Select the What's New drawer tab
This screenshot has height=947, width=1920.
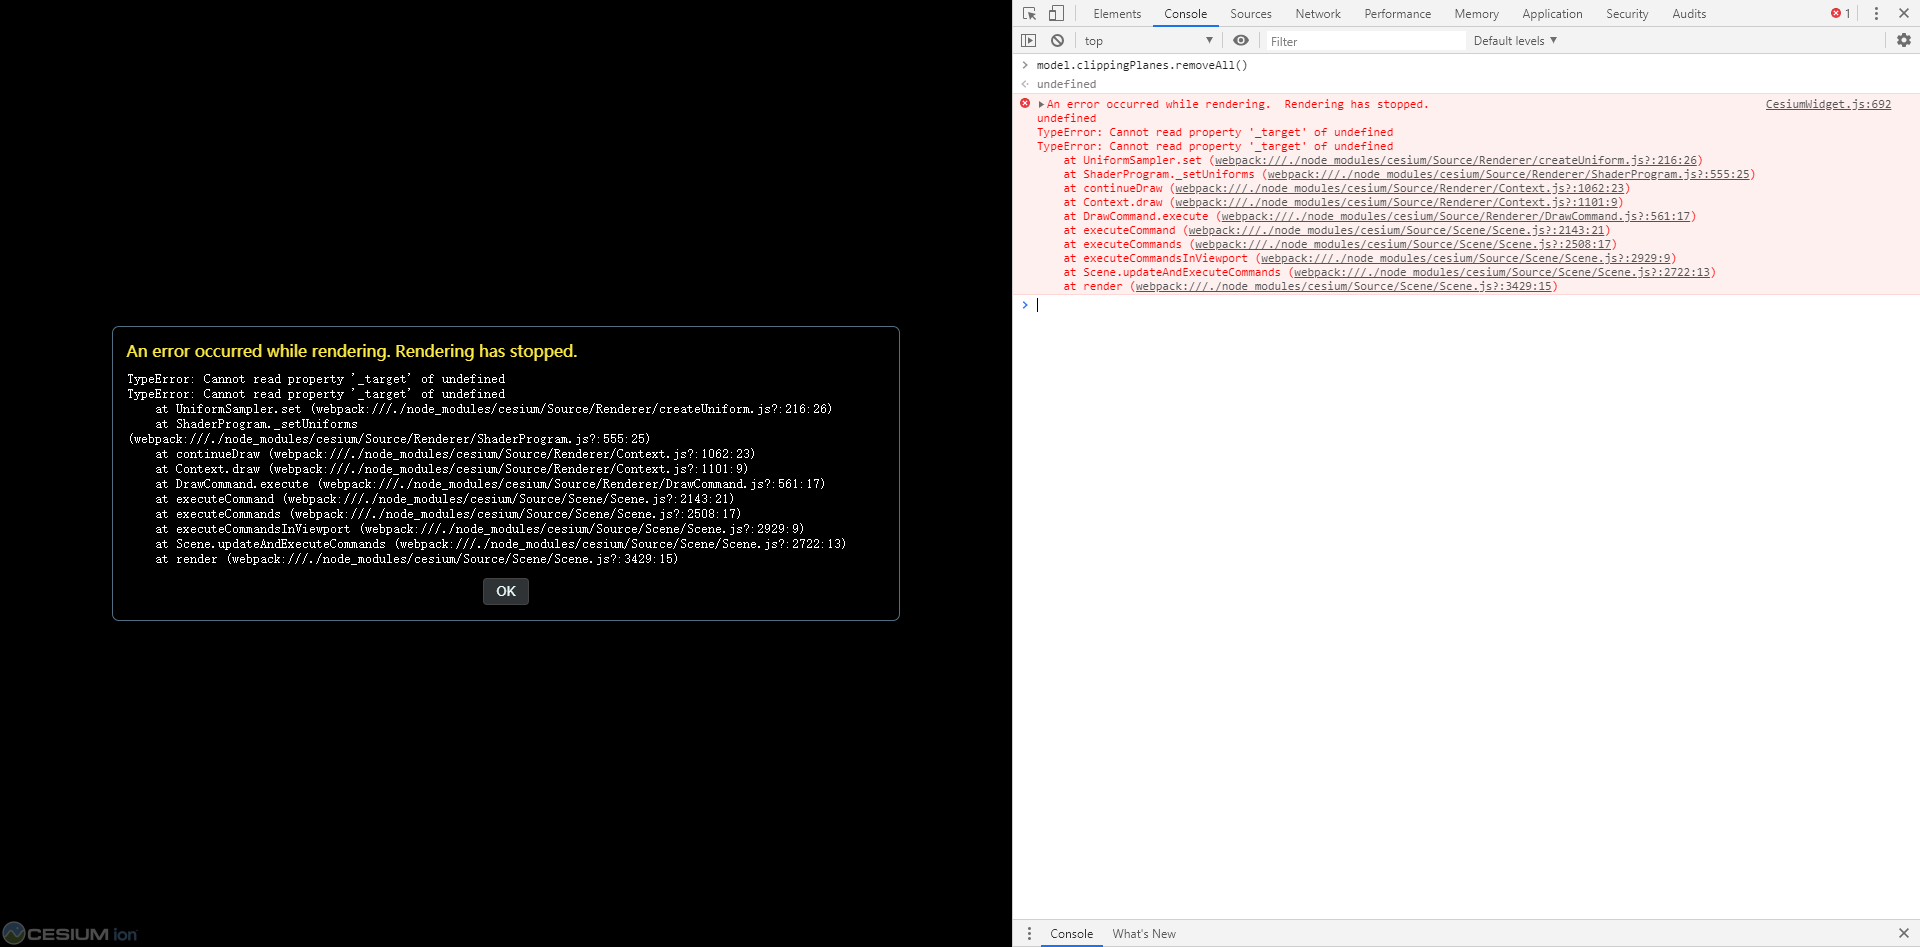(x=1144, y=933)
